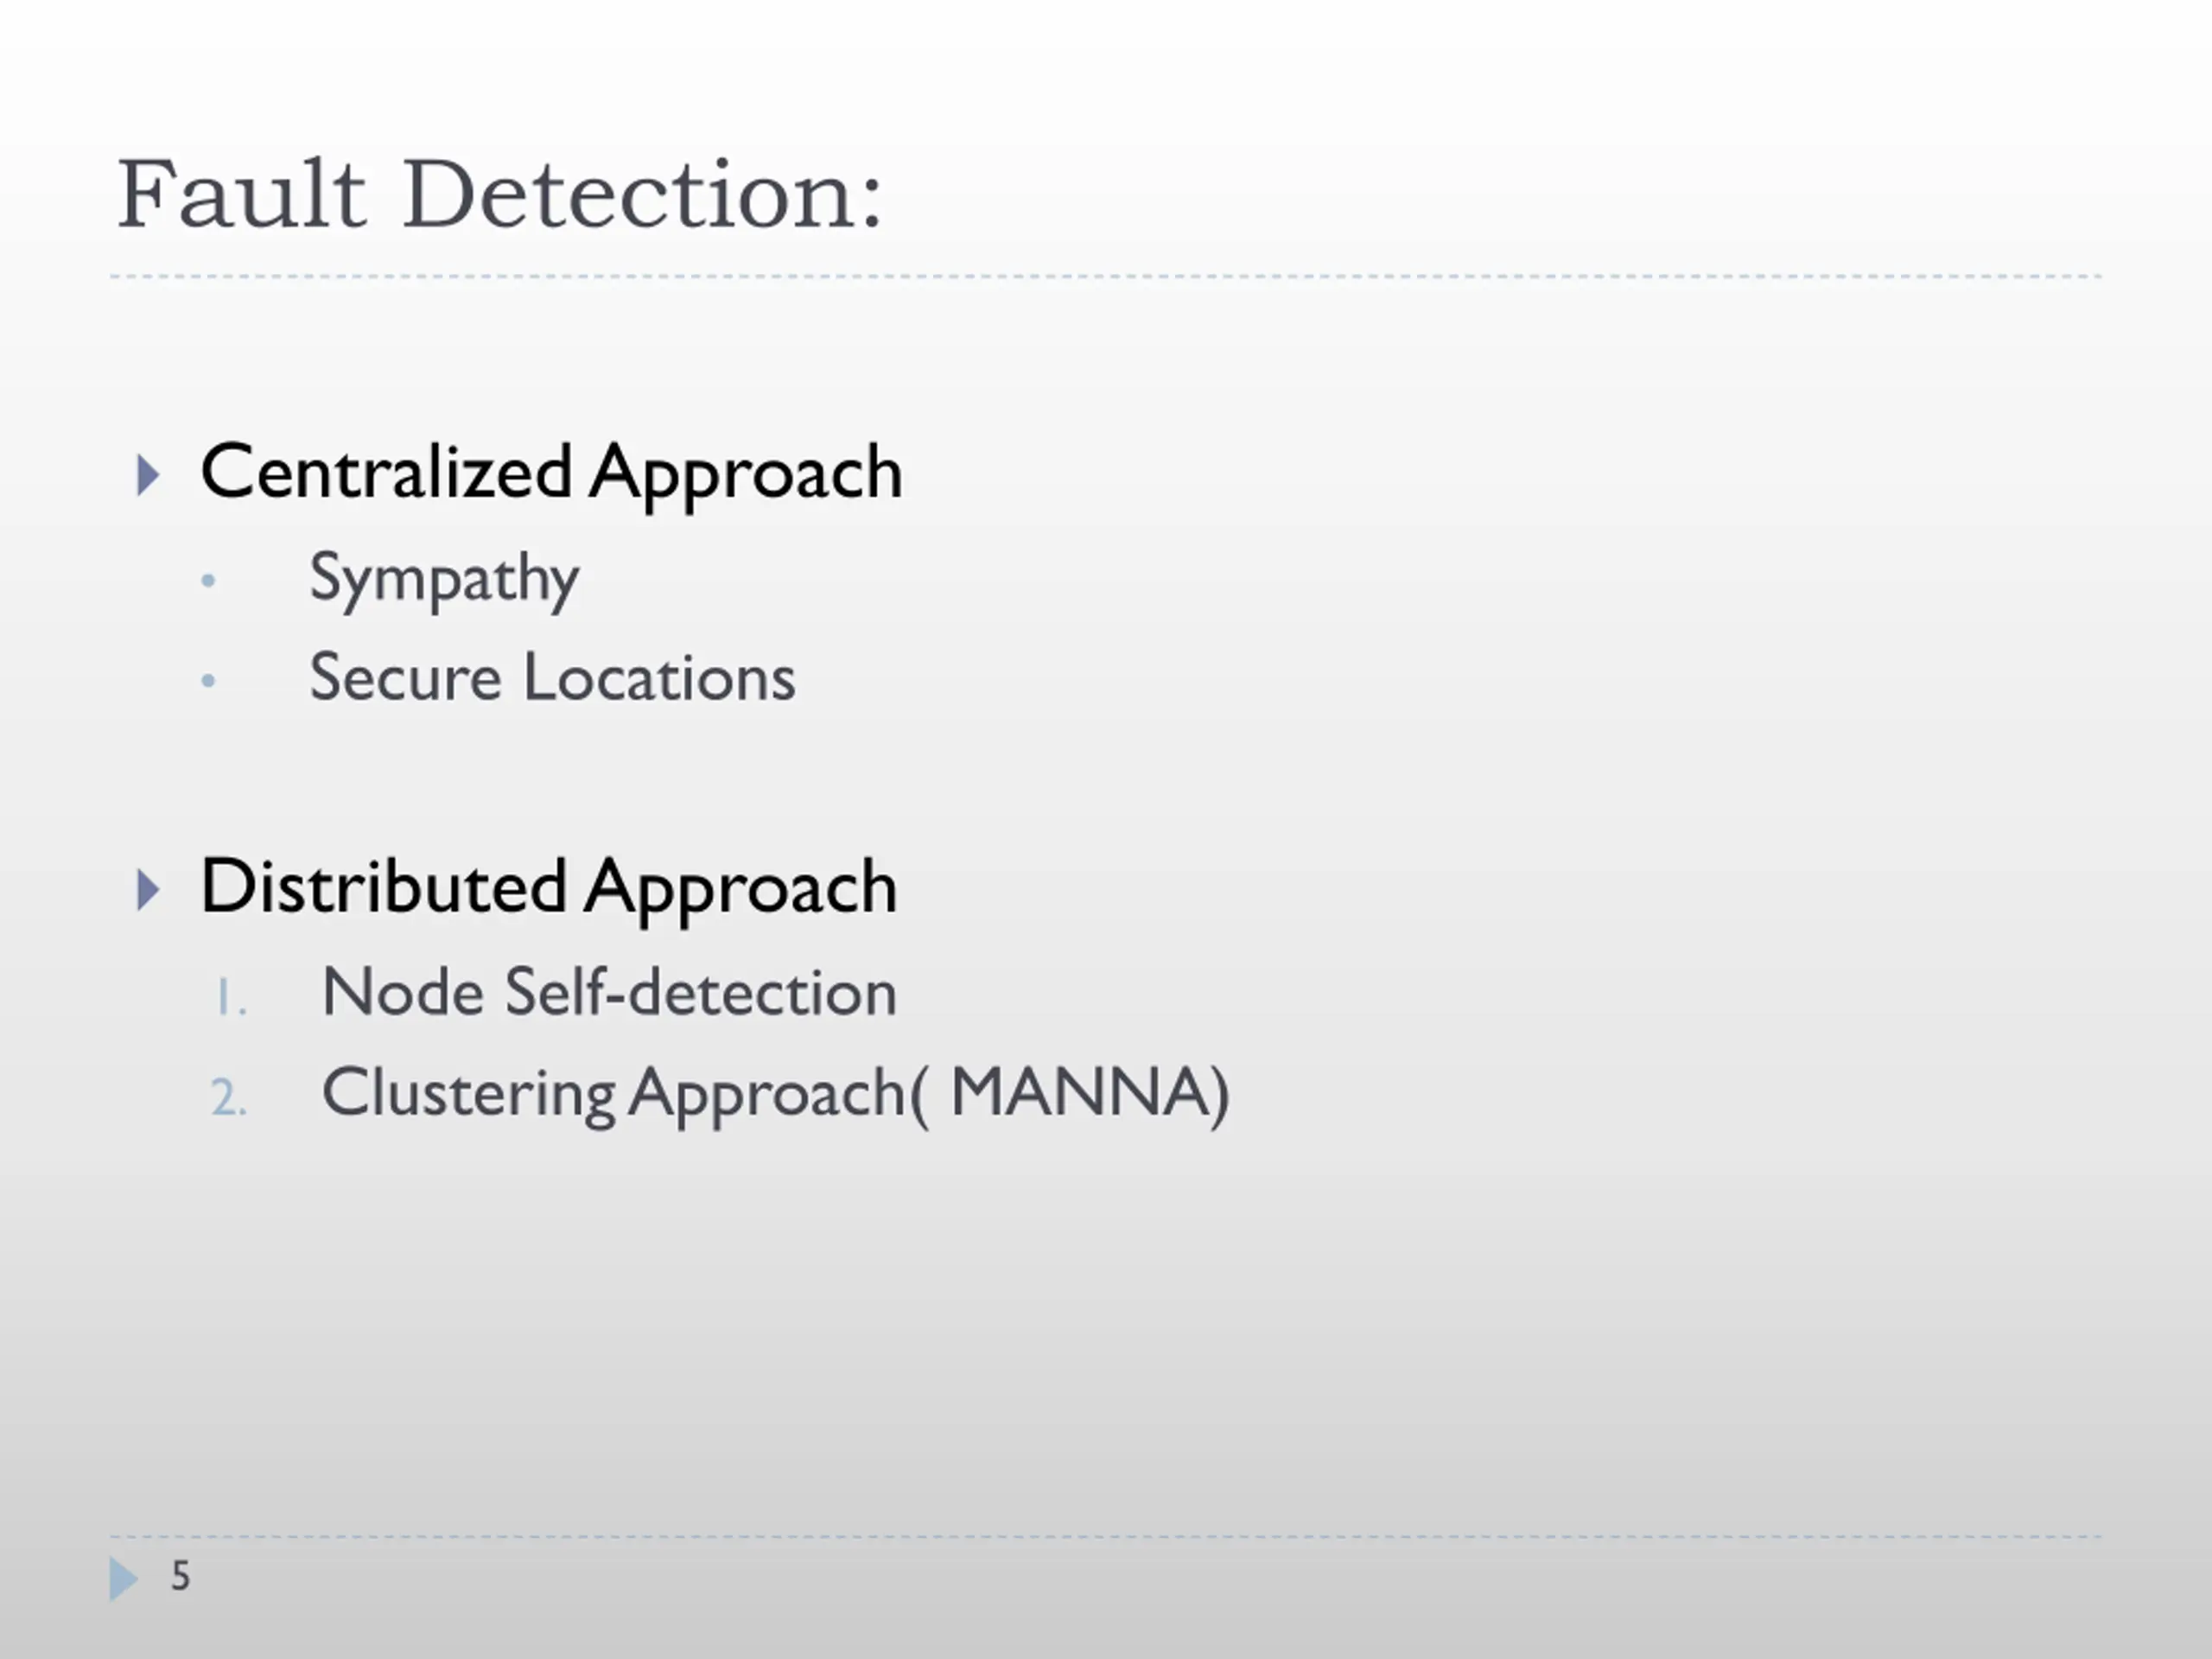Image resolution: width=2212 pixels, height=1659 pixels.
Task: Click the list number 1. marker
Action: click(231, 998)
